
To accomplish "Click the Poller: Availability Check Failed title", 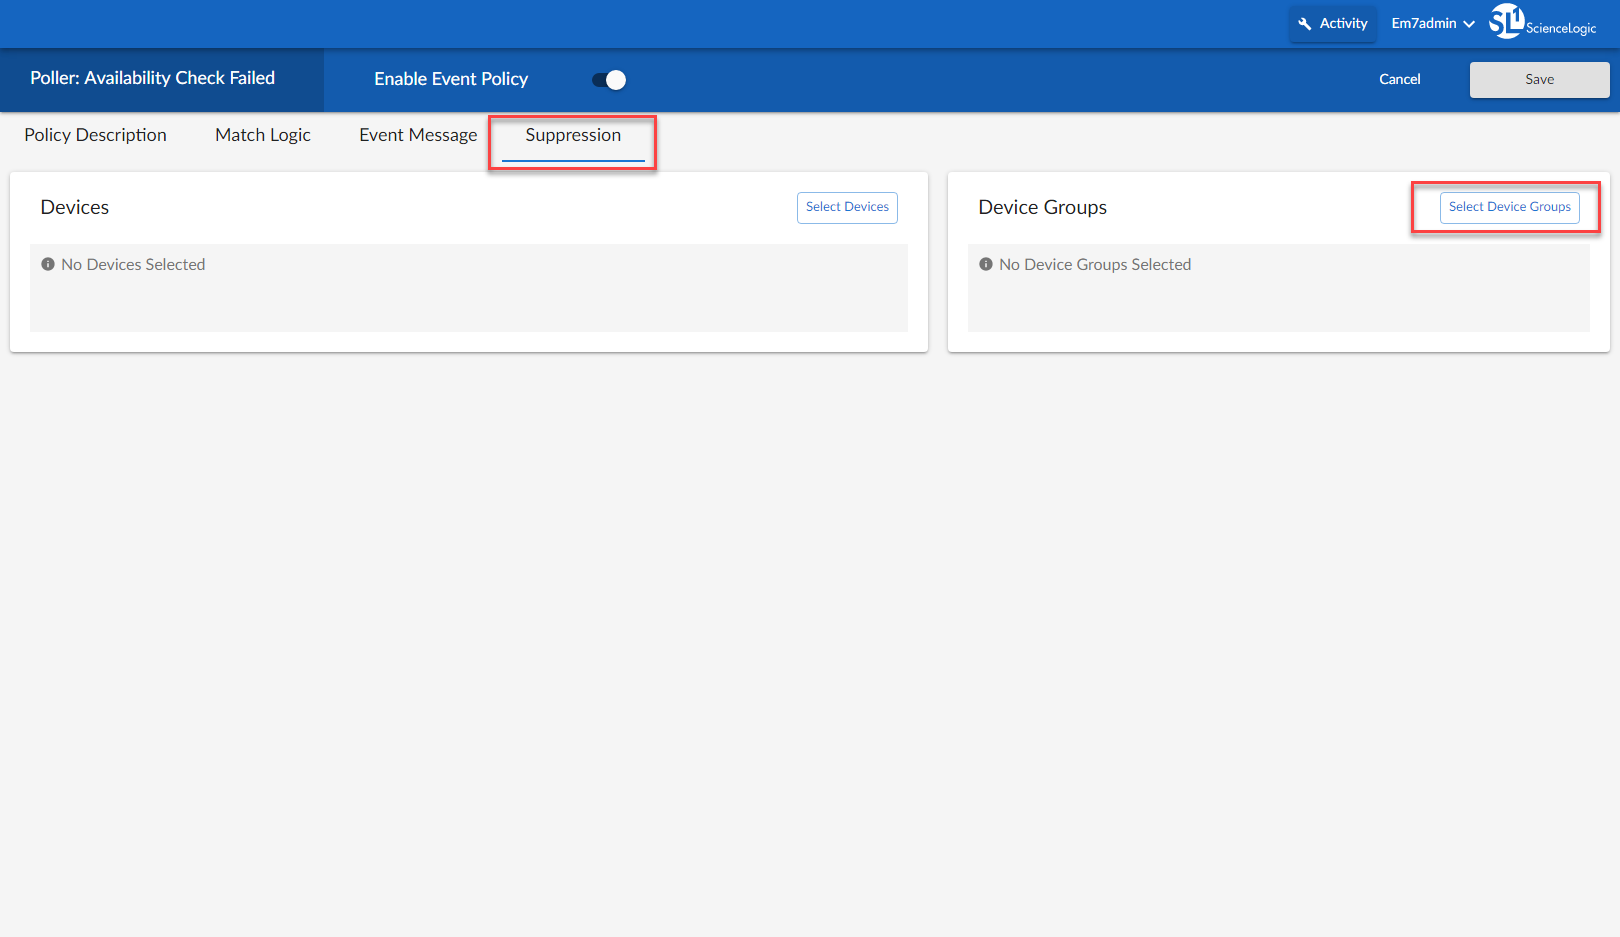I will click(x=152, y=78).
